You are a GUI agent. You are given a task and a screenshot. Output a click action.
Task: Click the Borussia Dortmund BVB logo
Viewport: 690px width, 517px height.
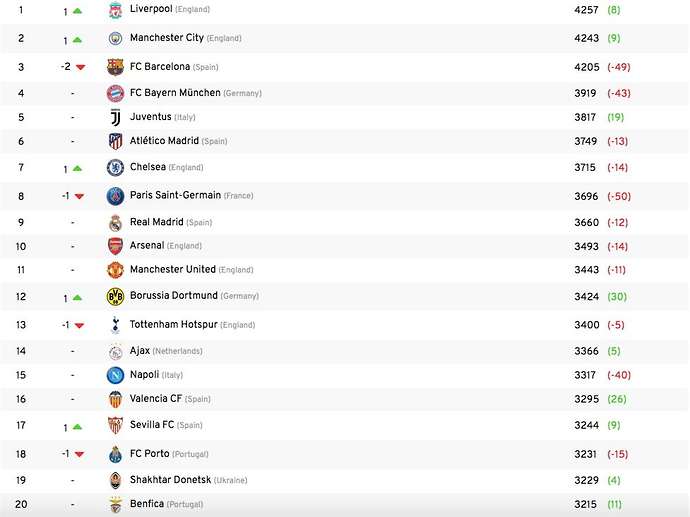pyautogui.click(x=115, y=297)
